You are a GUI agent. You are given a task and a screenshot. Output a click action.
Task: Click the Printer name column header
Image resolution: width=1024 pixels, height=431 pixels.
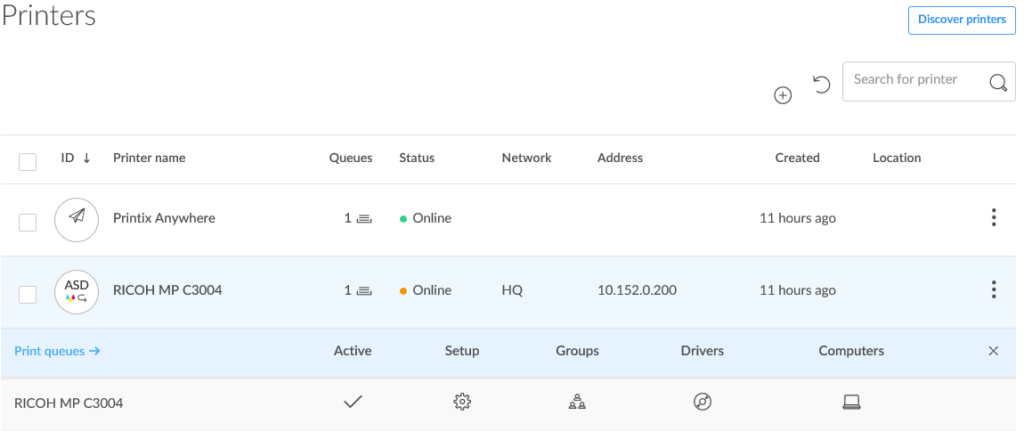tap(149, 158)
